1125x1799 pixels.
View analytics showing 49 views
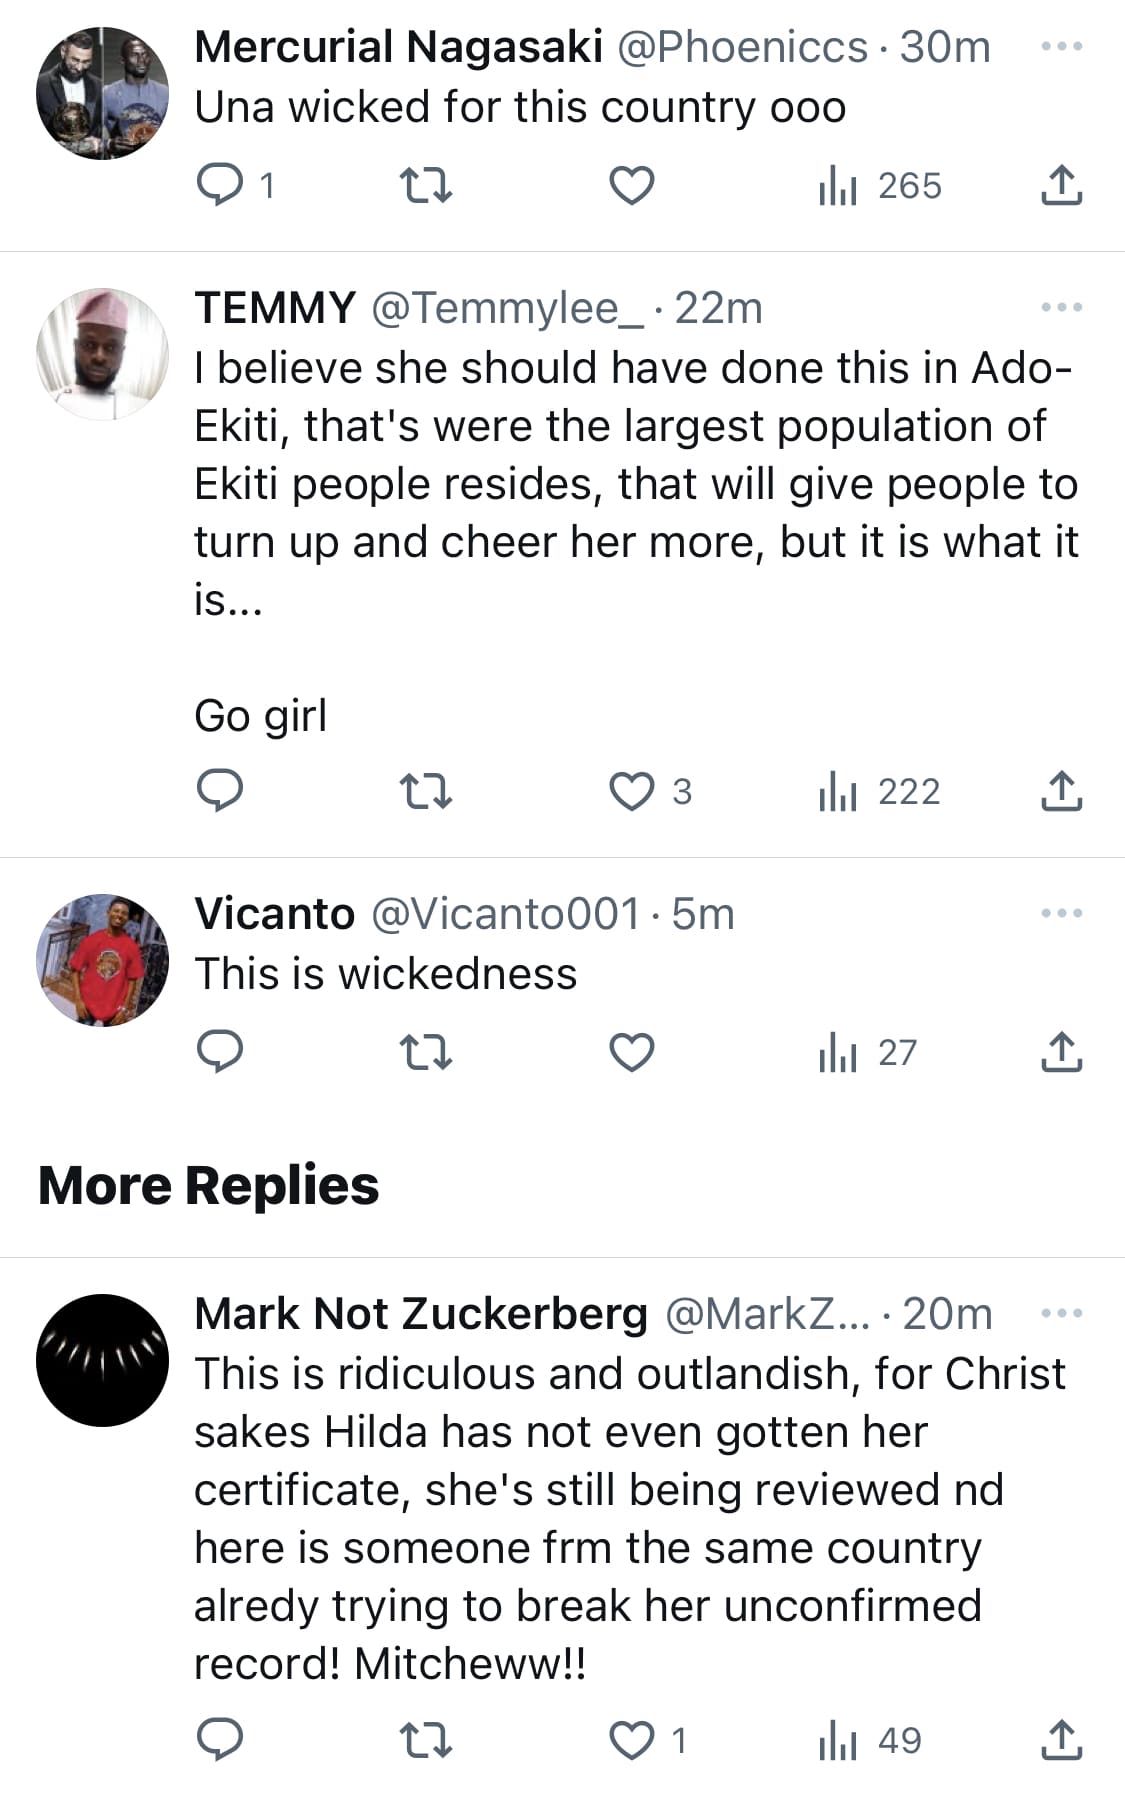[x=870, y=1741]
